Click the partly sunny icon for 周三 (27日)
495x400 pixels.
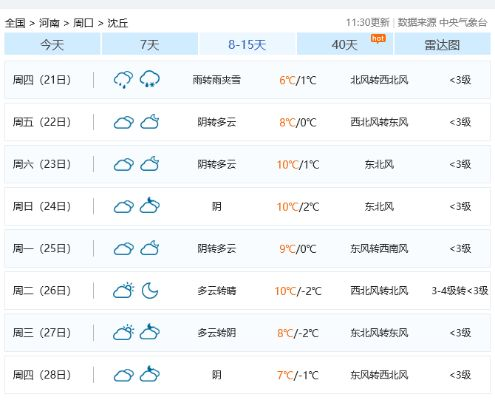point(123,332)
